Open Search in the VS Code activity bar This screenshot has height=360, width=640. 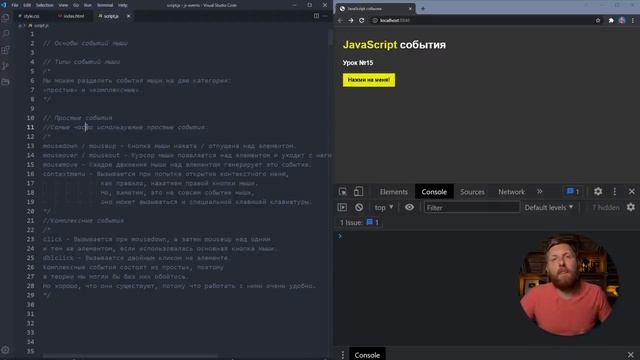pos(5,34)
